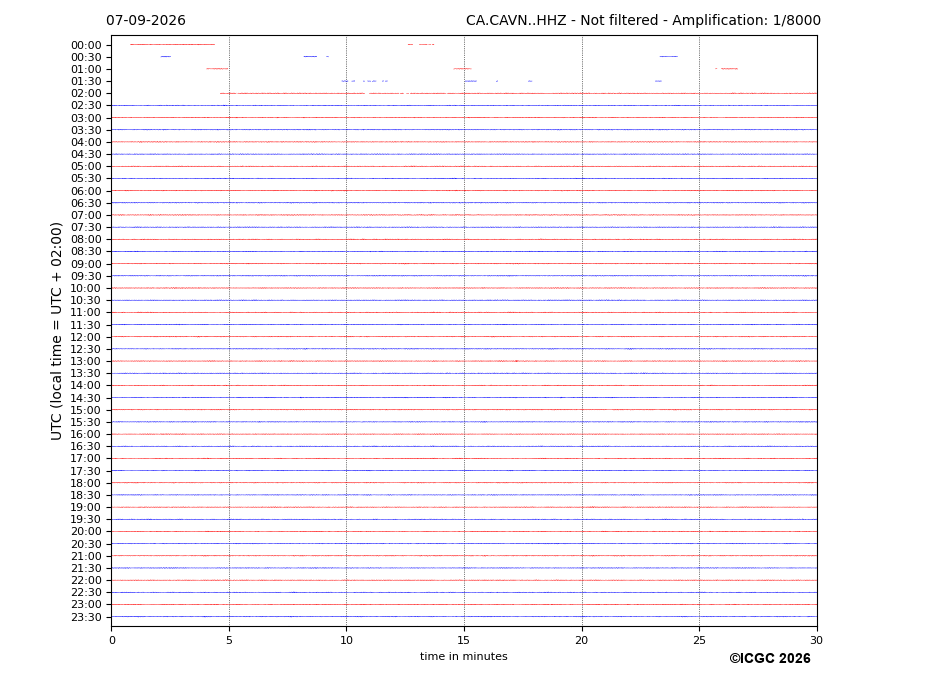Click the 00:00 hour trace label

coord(86,46)
